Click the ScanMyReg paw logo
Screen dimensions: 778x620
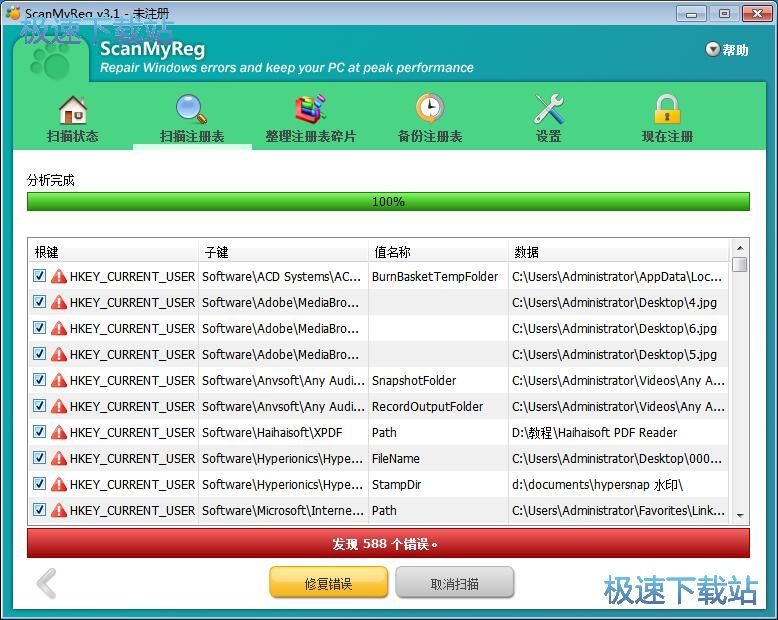point(50,63)
